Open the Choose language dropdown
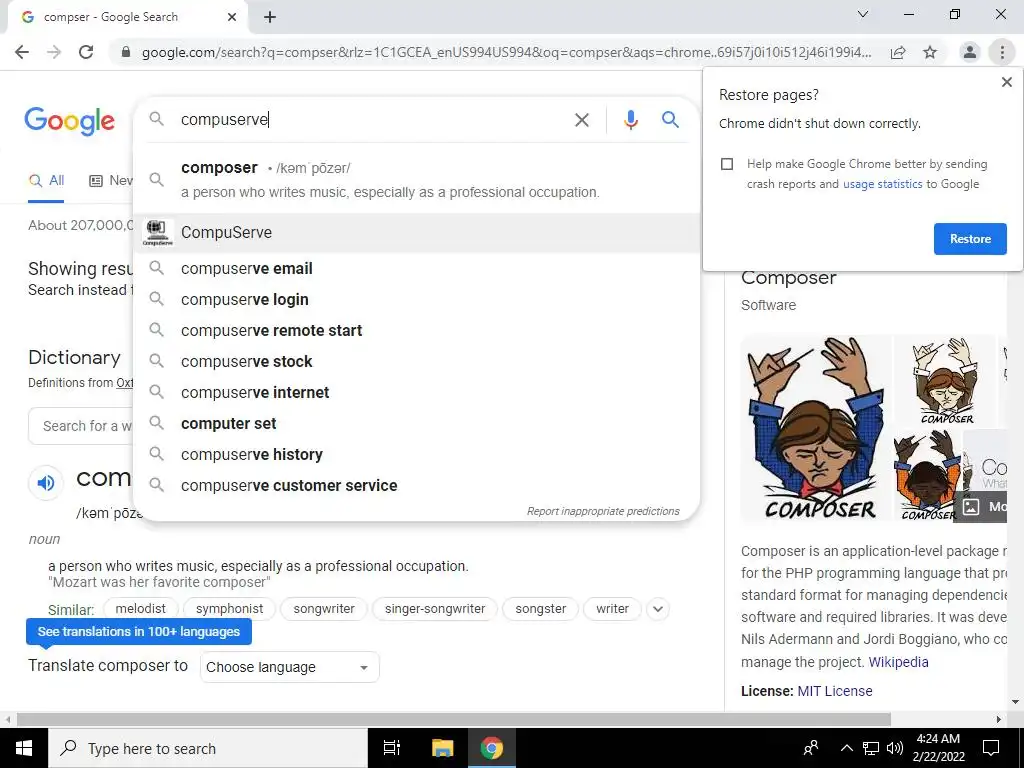Screen dimensions: 1024x768 pyautogui.click(x=289, y=667)
